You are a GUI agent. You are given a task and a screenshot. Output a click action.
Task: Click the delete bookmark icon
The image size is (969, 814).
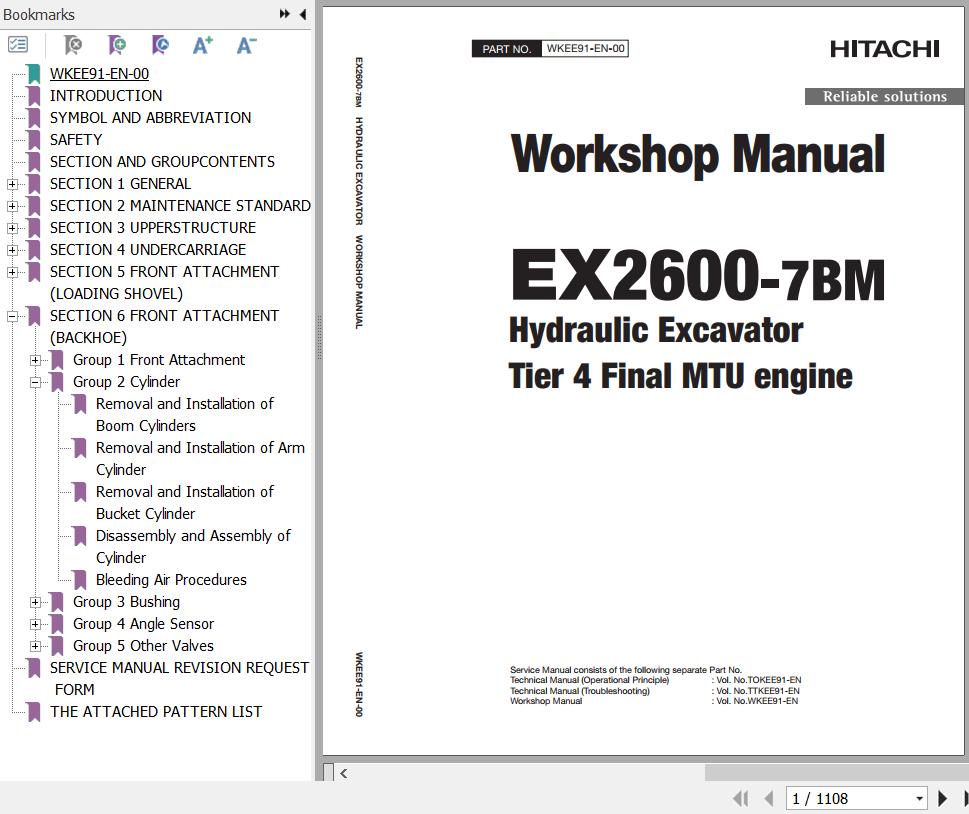(73, 45)
